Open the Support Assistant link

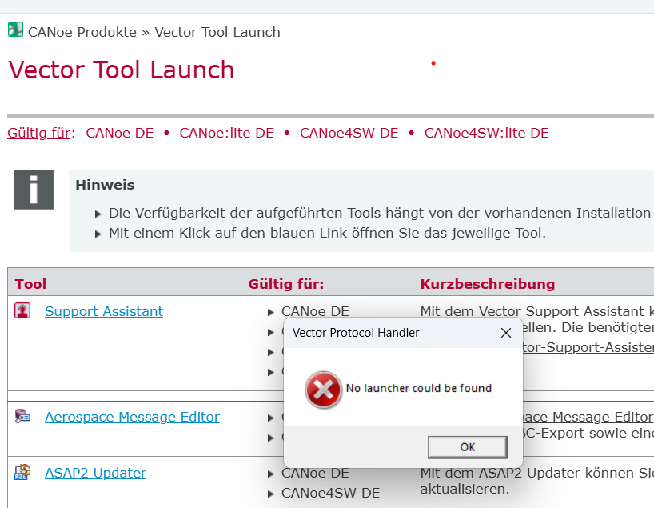[x=104, y=311]
